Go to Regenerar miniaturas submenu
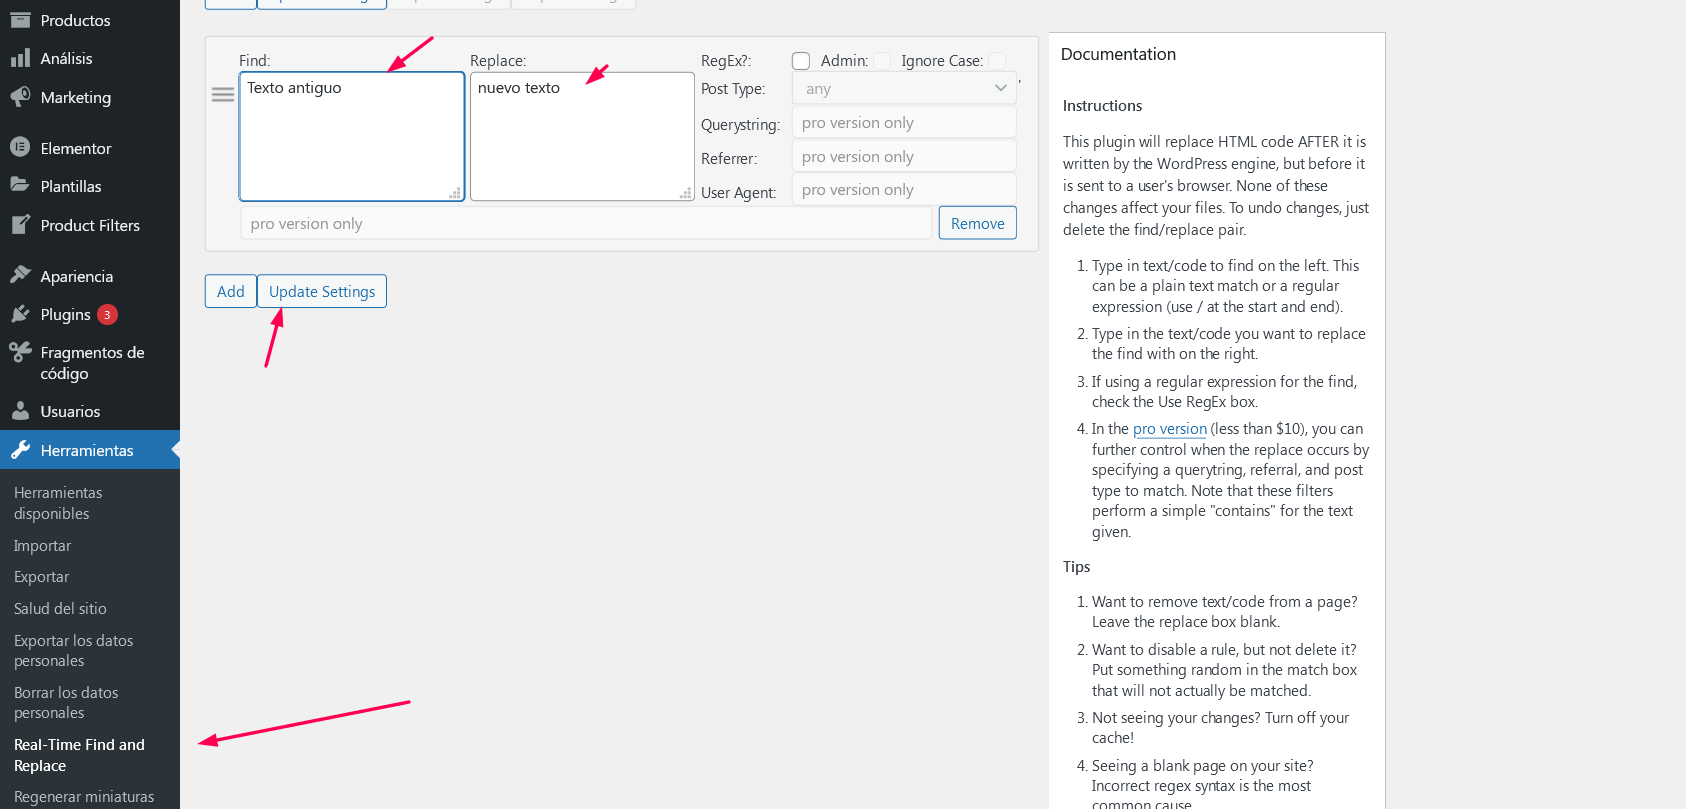This screenshot has width=1686, height=809. pos(84,797)
